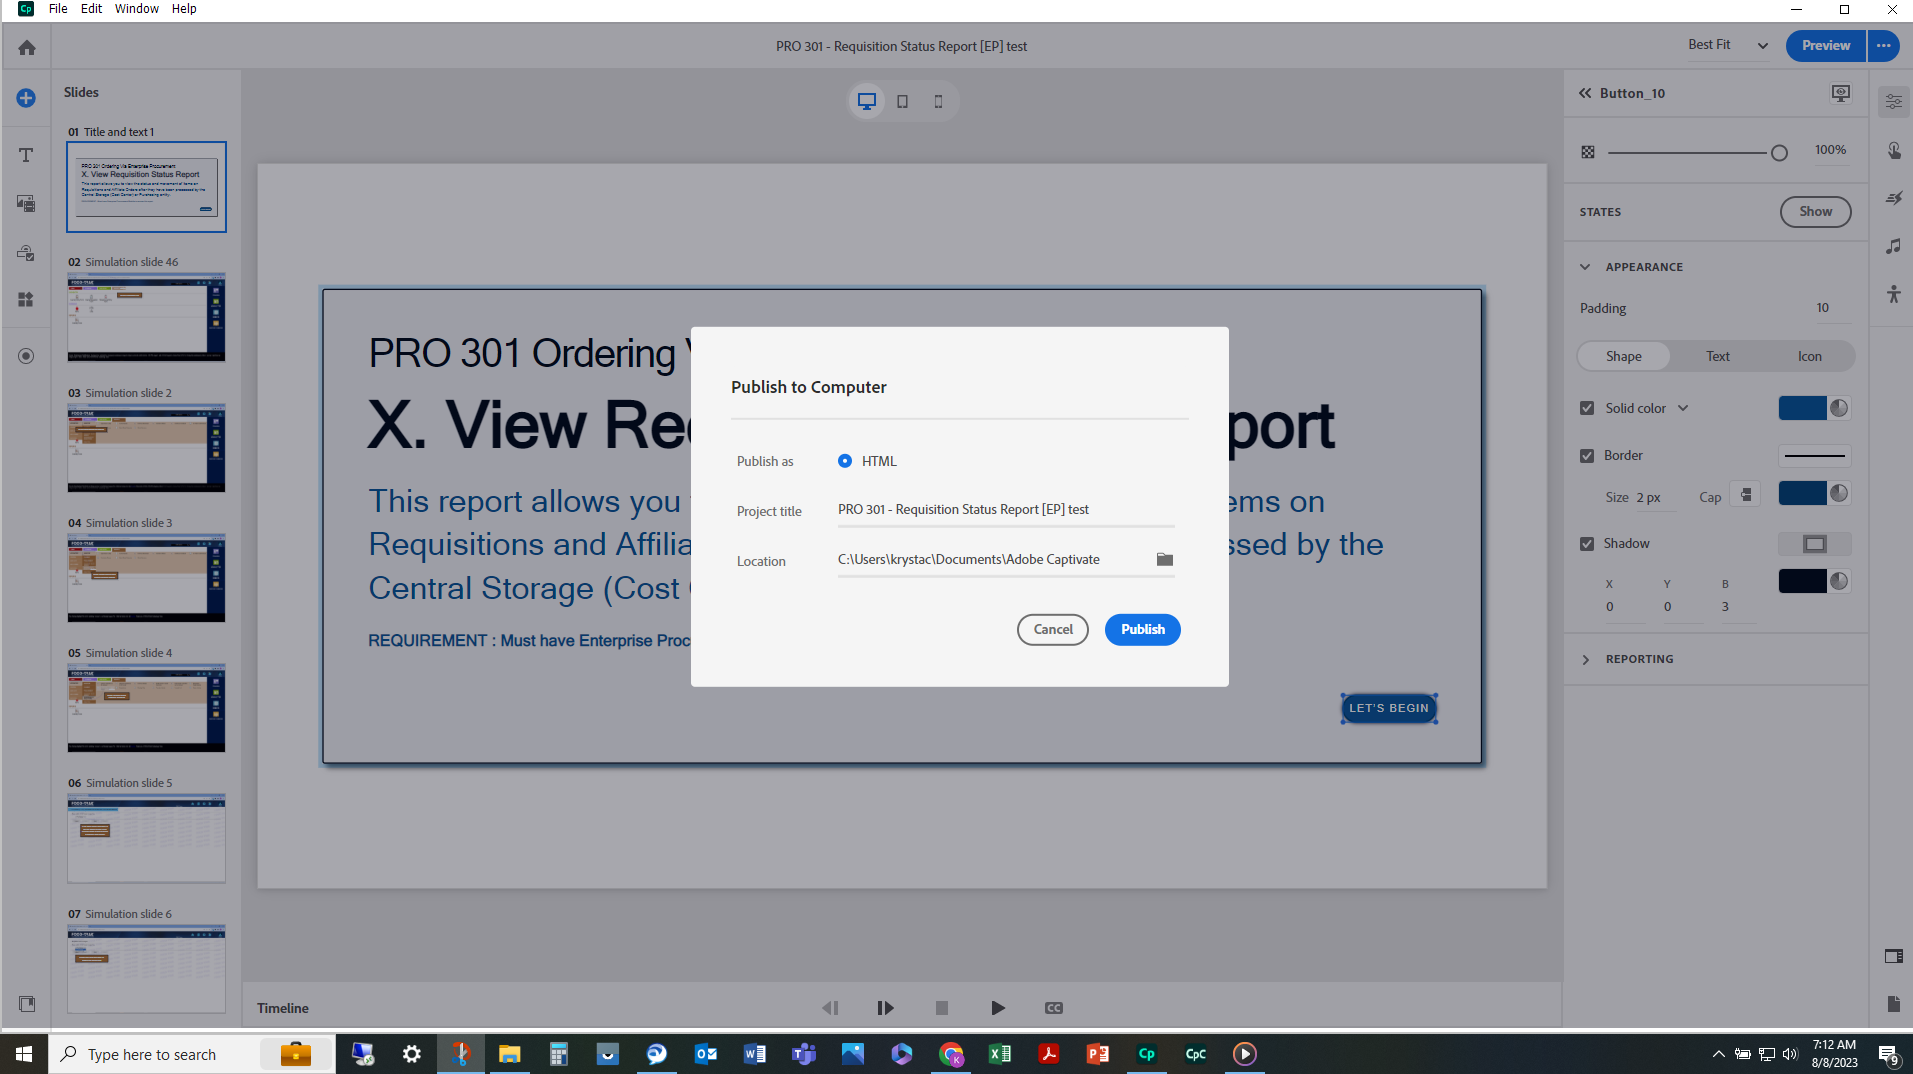Cancel the Publish to Computer dialog

[x=1052, y=630]
